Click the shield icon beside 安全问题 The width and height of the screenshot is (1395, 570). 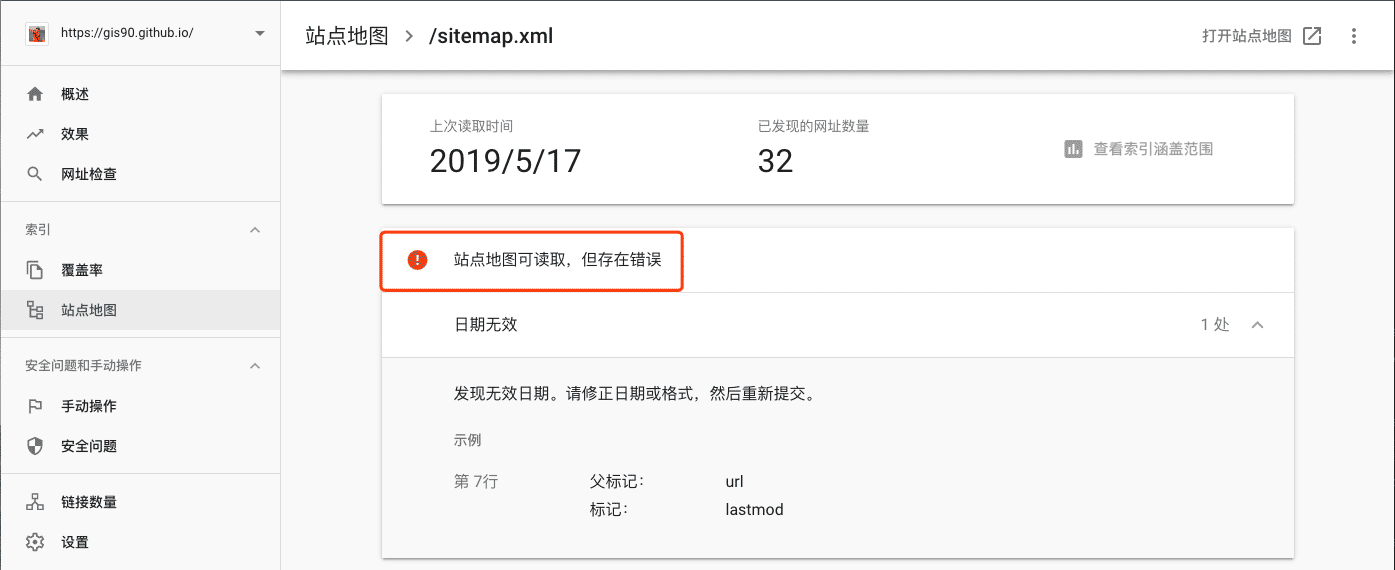(x=35, y=446)
